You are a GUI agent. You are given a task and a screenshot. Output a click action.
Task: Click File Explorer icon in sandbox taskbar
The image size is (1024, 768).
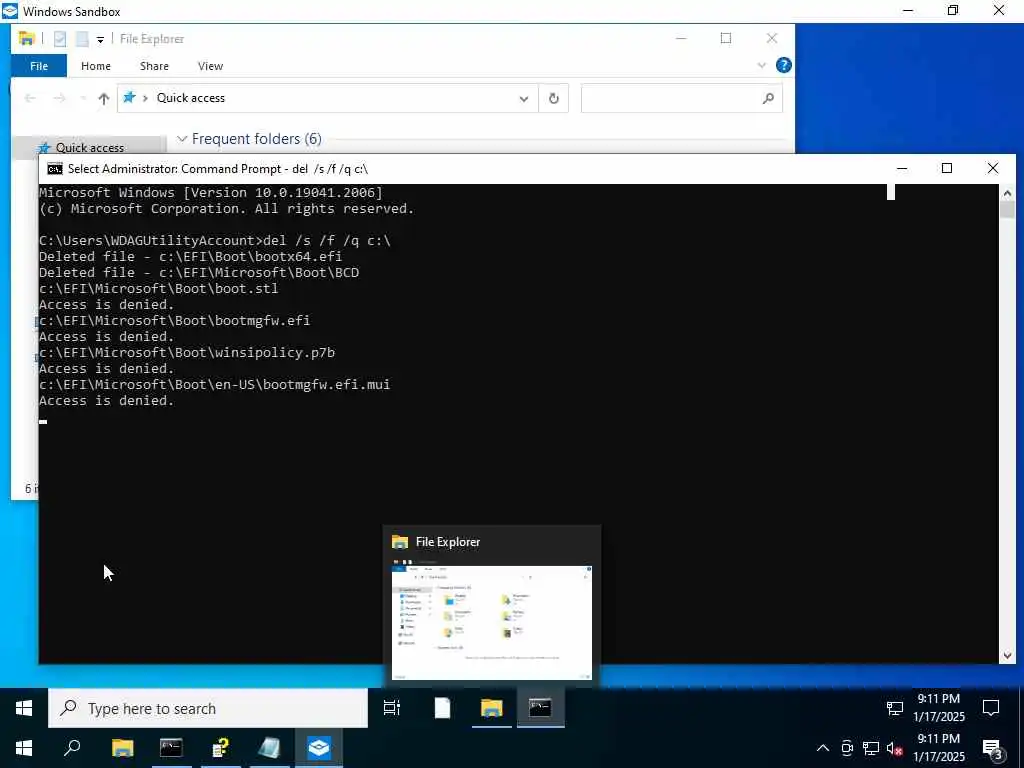pyautogui.click(x=492, y=708)
